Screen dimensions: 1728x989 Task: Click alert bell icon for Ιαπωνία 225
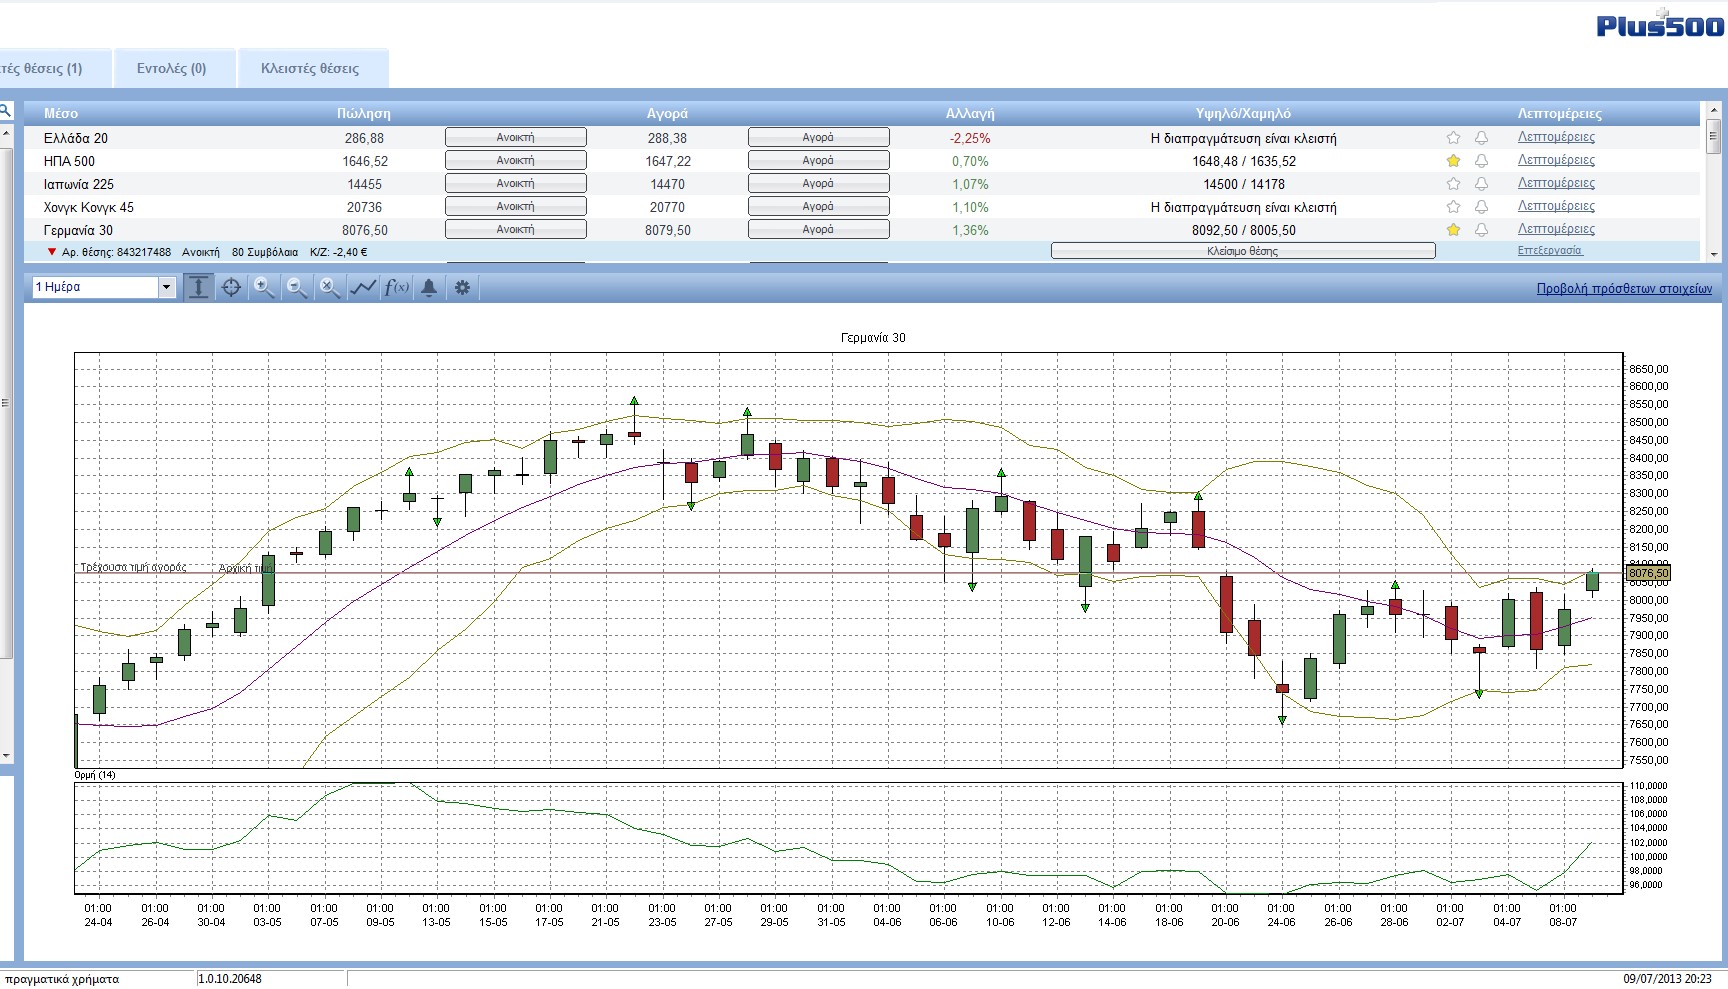coord(1481,184)
